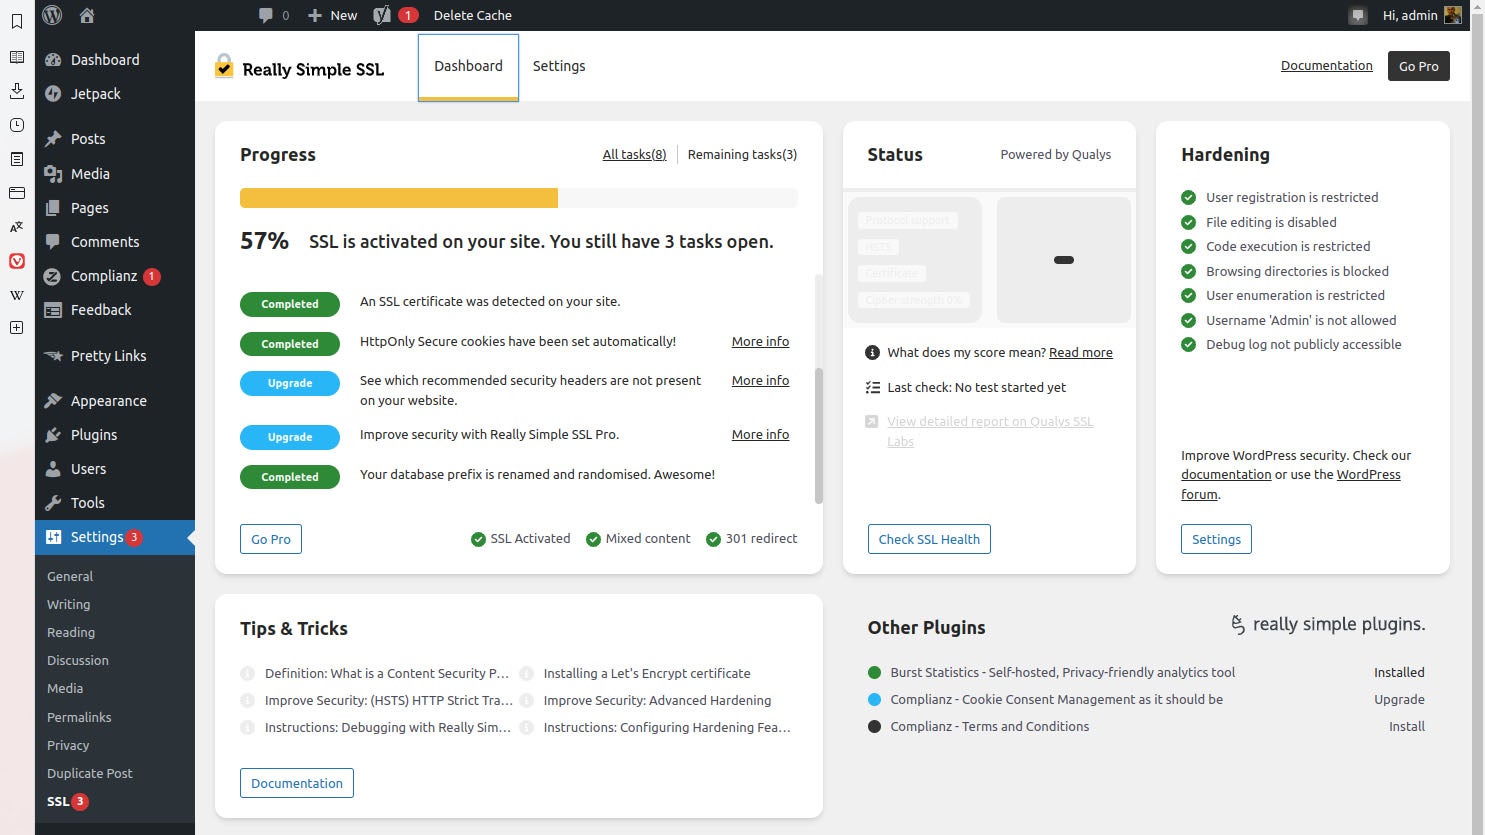Click the Go Pro header button

pos(1418,66)
